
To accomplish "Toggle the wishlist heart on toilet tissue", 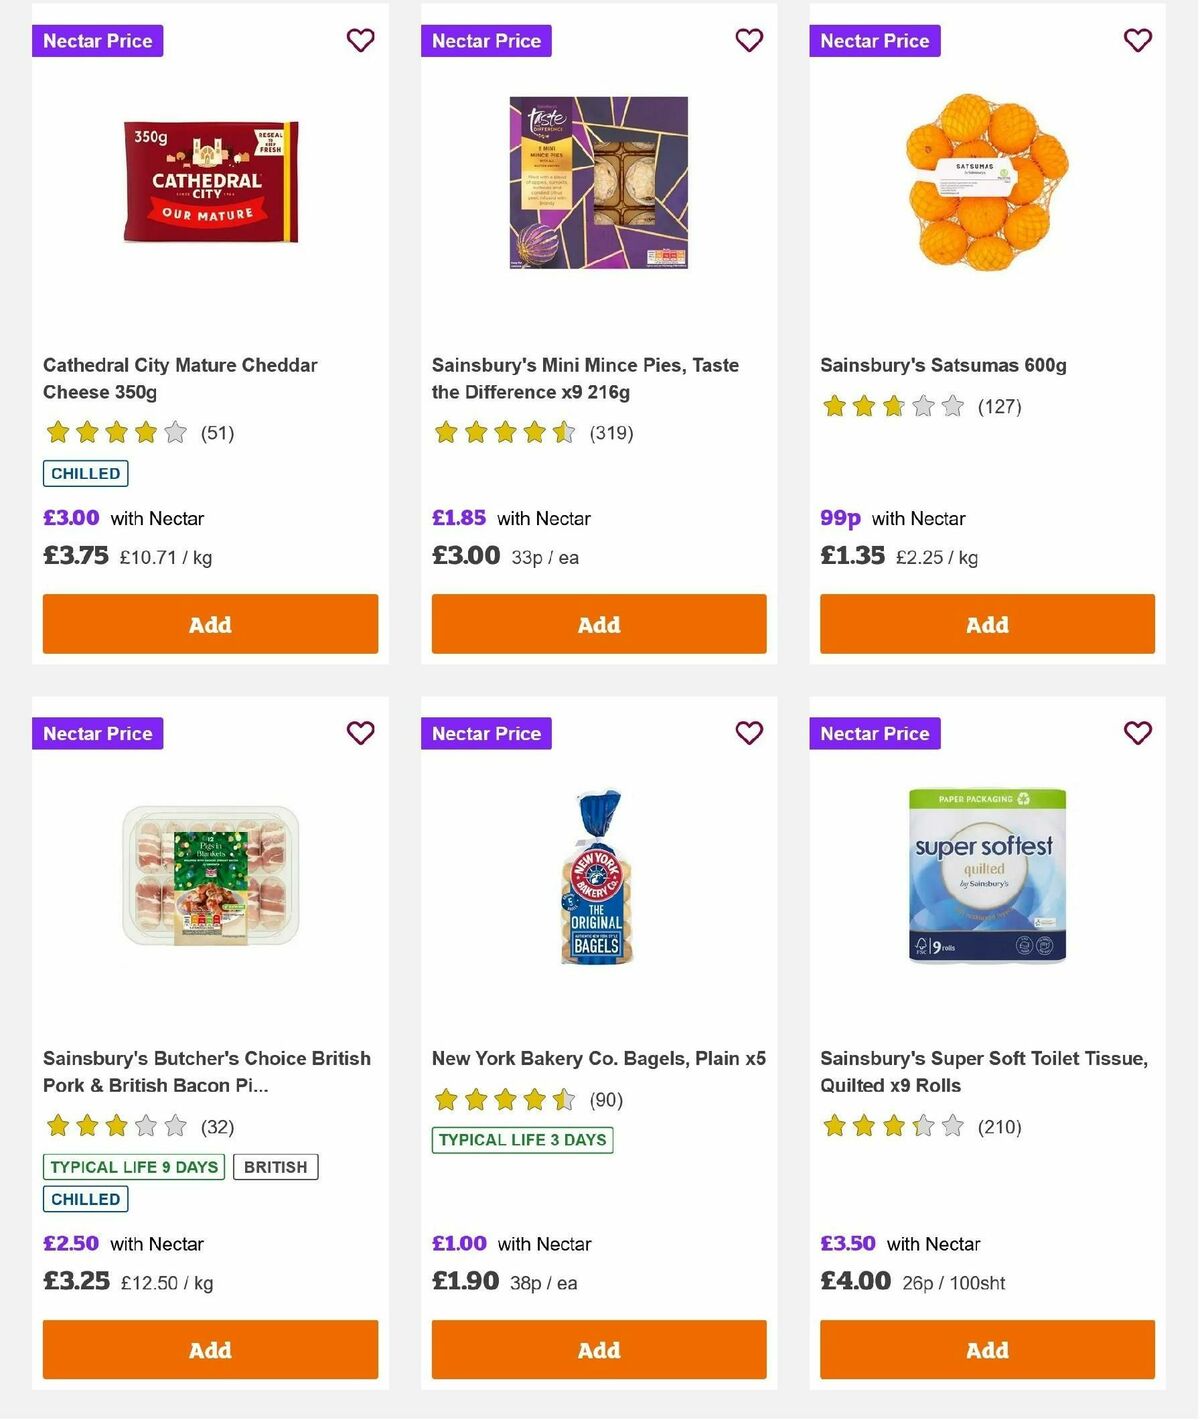I will [1136, 732].
